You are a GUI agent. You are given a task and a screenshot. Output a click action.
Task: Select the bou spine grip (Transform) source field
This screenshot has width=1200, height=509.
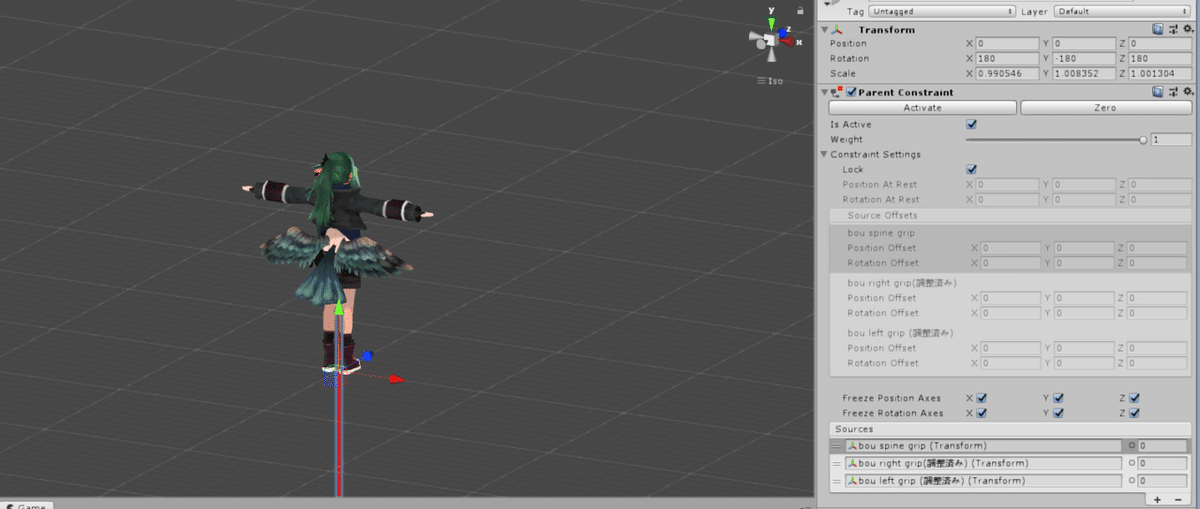click(x=983, y=446)
